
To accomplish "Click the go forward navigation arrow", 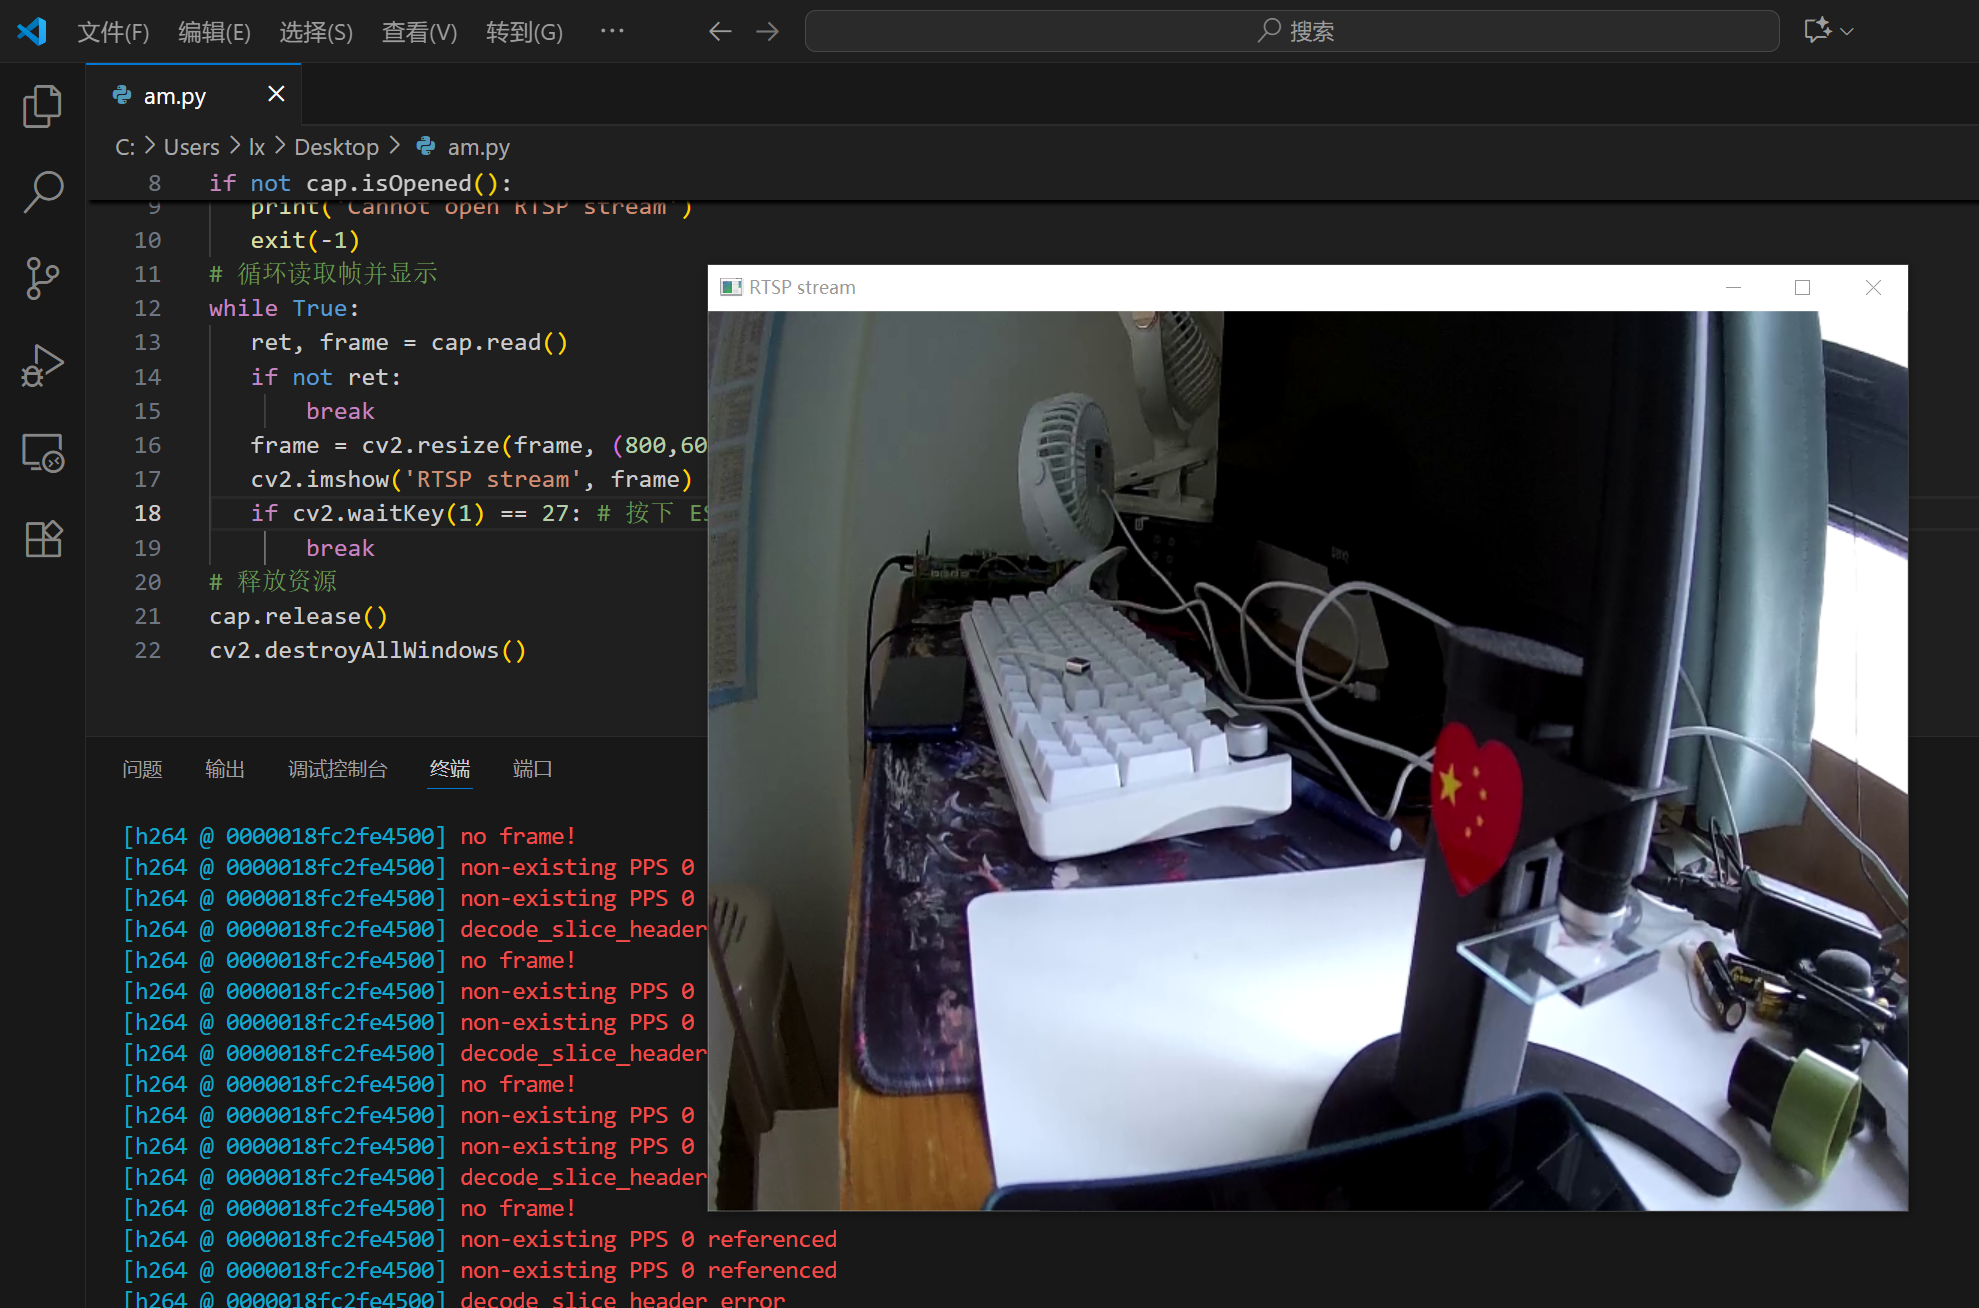I will point(768,32).
